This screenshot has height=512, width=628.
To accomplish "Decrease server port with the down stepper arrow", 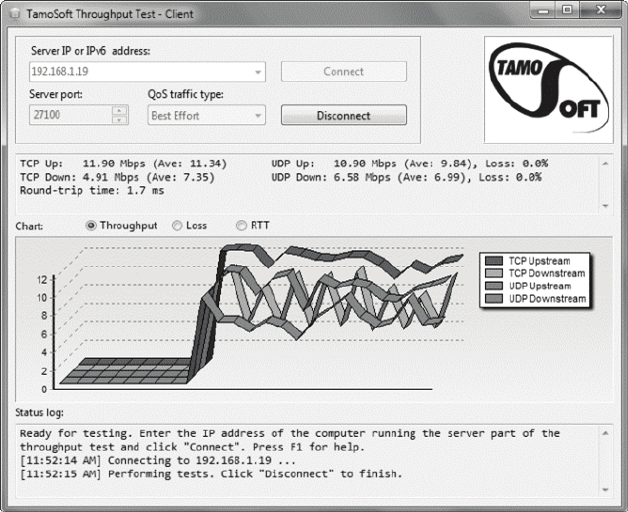I will (x=119, y=120).
